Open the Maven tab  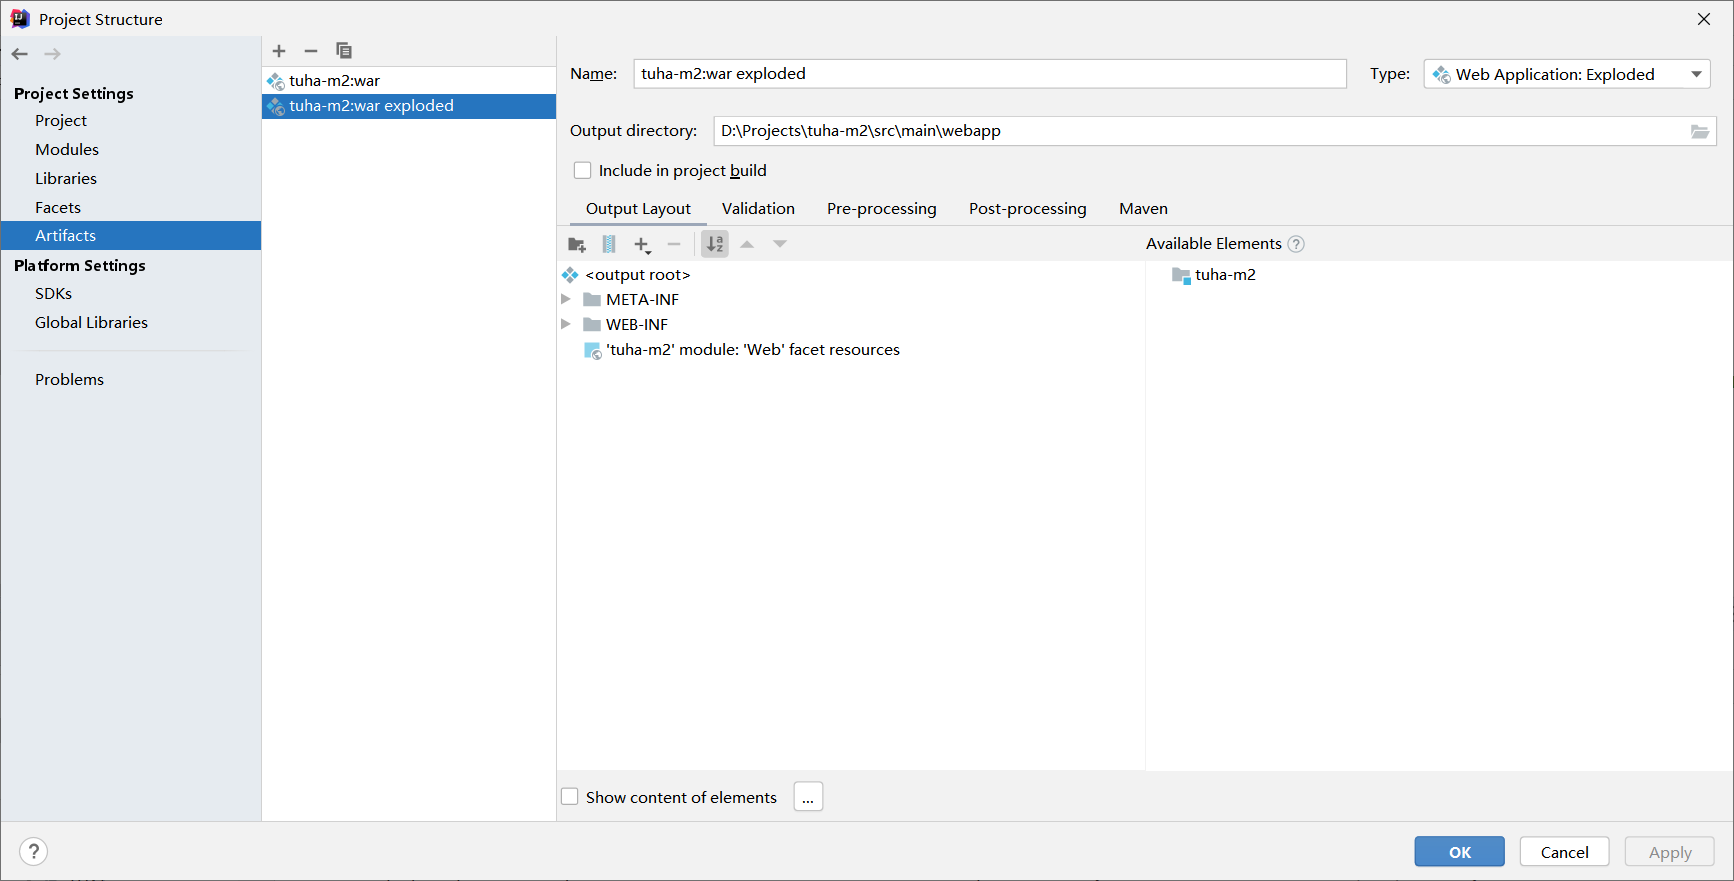(x=1143, y=208)
